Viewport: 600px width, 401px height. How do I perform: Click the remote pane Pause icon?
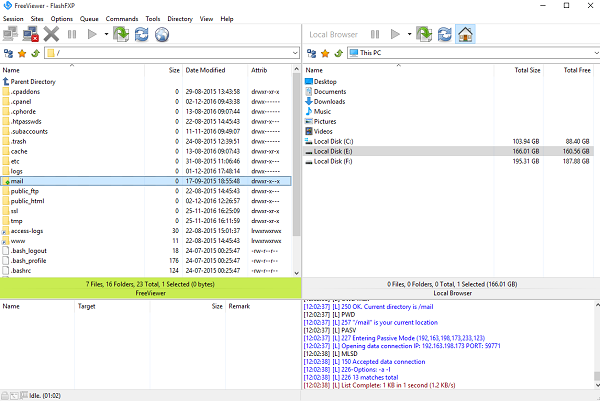pyautogui.click(x=72, y=34)
